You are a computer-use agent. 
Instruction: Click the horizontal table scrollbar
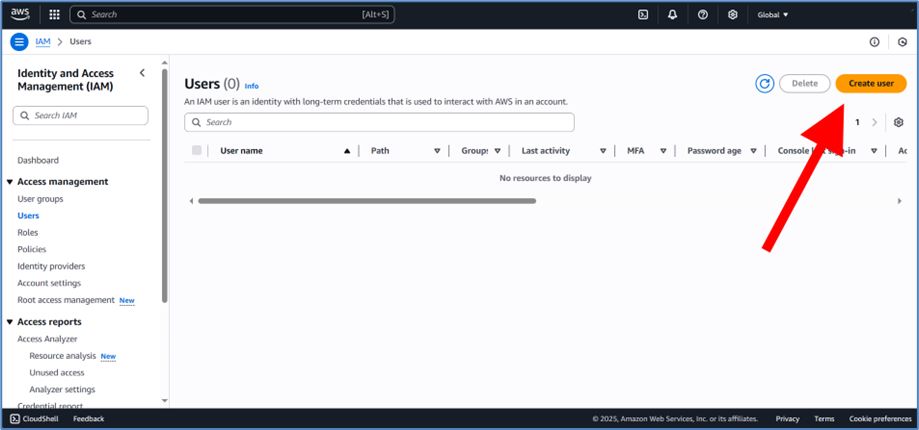[x=366, y=201]
